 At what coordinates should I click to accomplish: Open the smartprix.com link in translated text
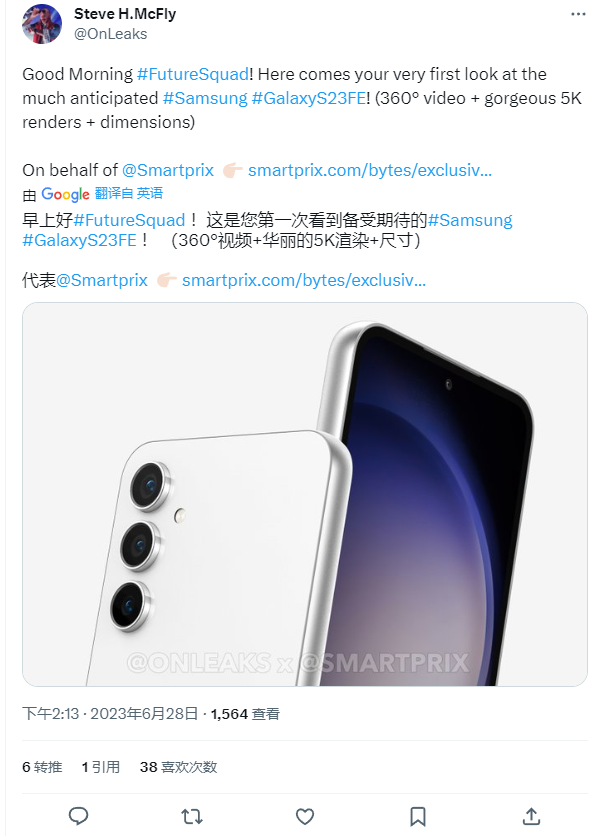point(304,280)
